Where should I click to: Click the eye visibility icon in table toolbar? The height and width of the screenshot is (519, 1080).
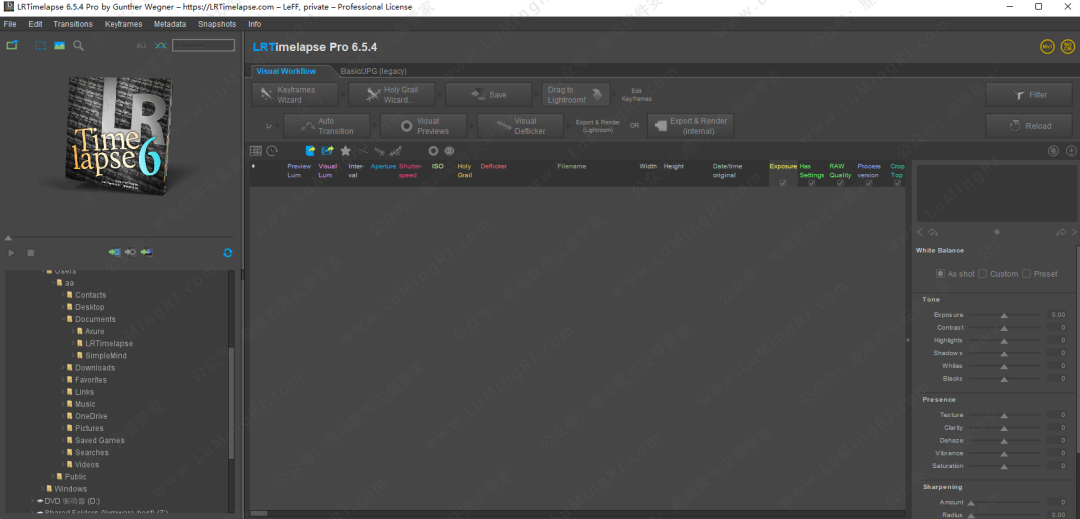449,151
